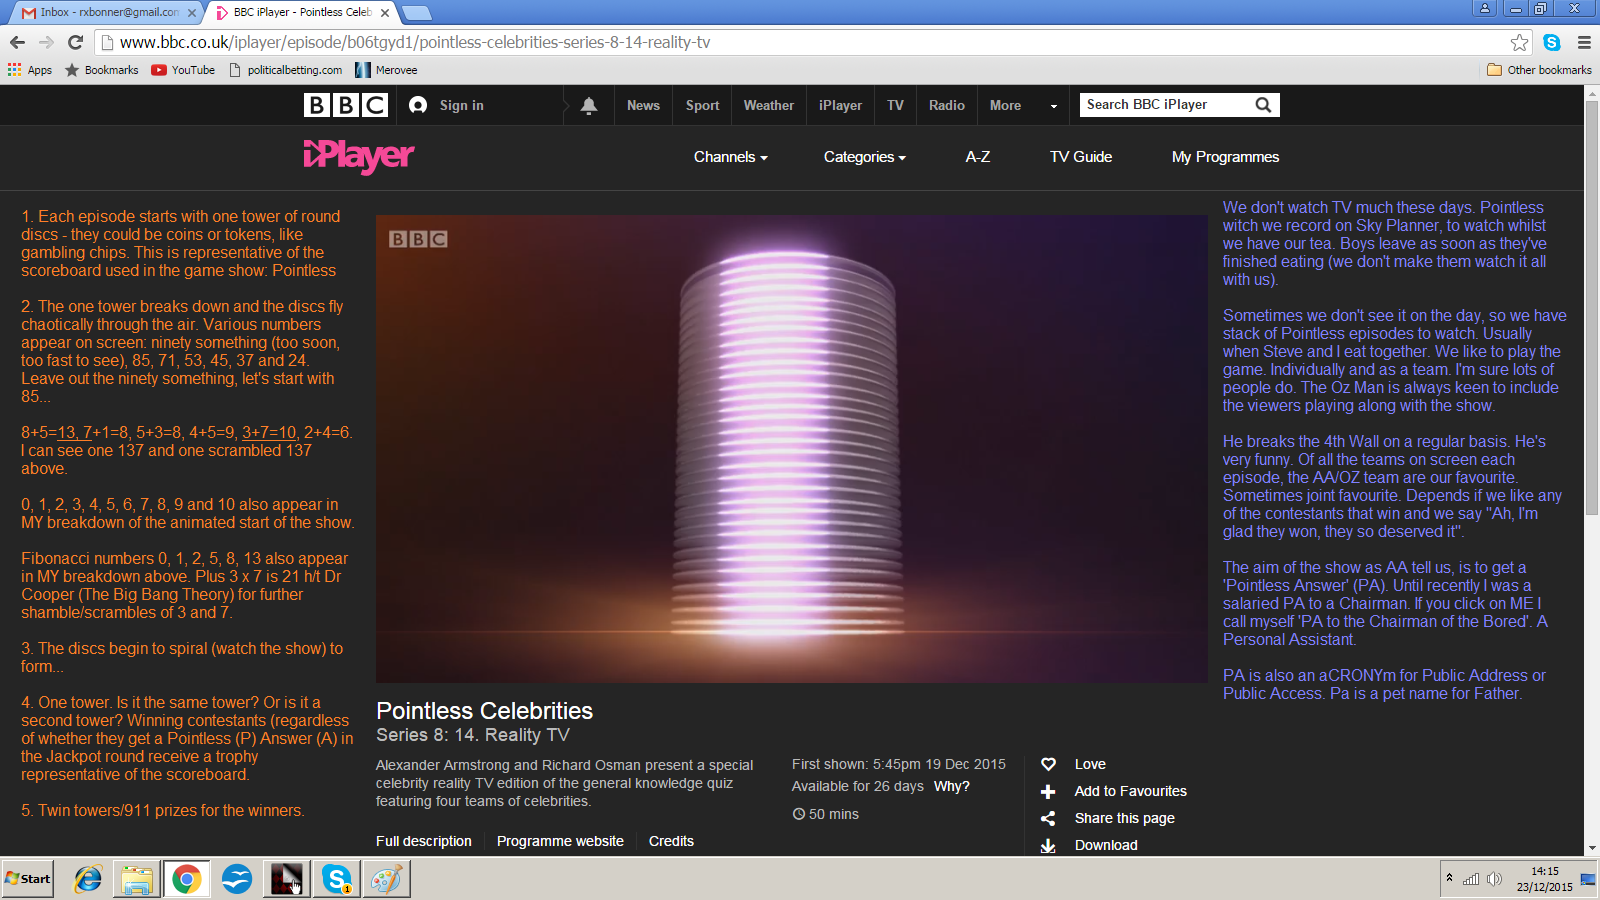Add programme to Favourites
1600x900 pixels.
coord(1048,791)
